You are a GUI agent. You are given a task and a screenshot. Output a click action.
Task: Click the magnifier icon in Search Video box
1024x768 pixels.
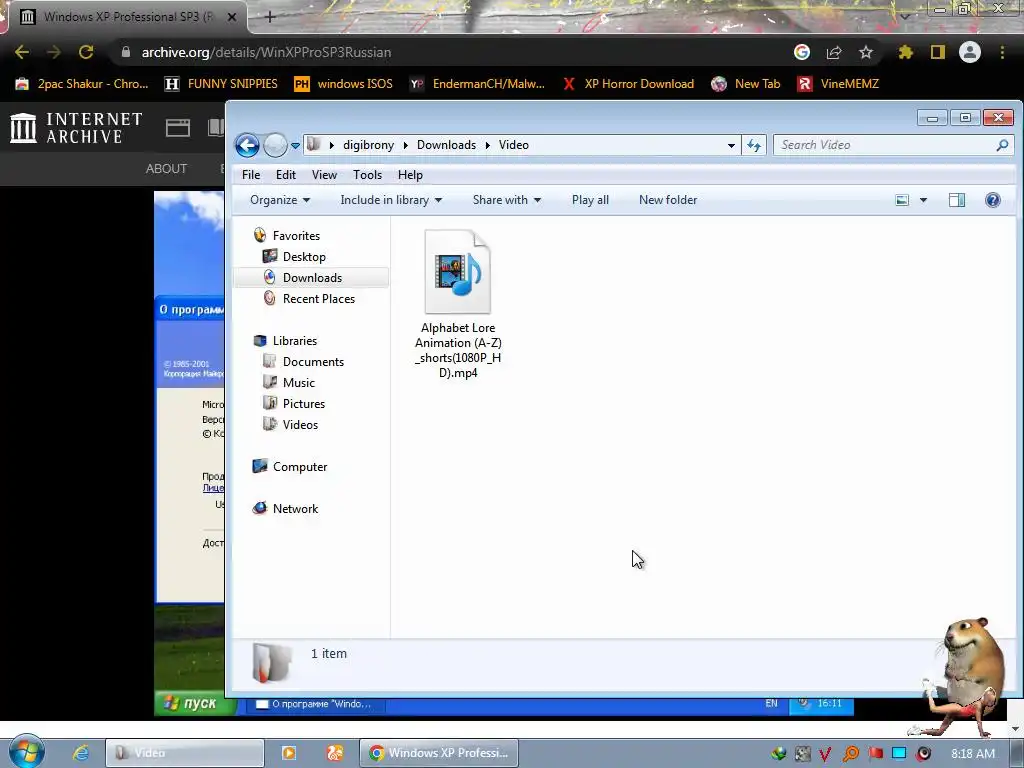(x=1002, y=145)
